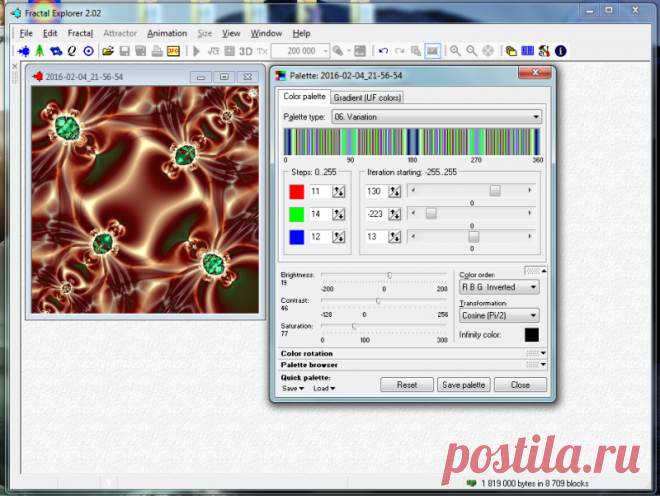Click the black Infinity color swatch
Image resolution: width=660 pixels, height=496 pixels.
click(x=531, y=335)
